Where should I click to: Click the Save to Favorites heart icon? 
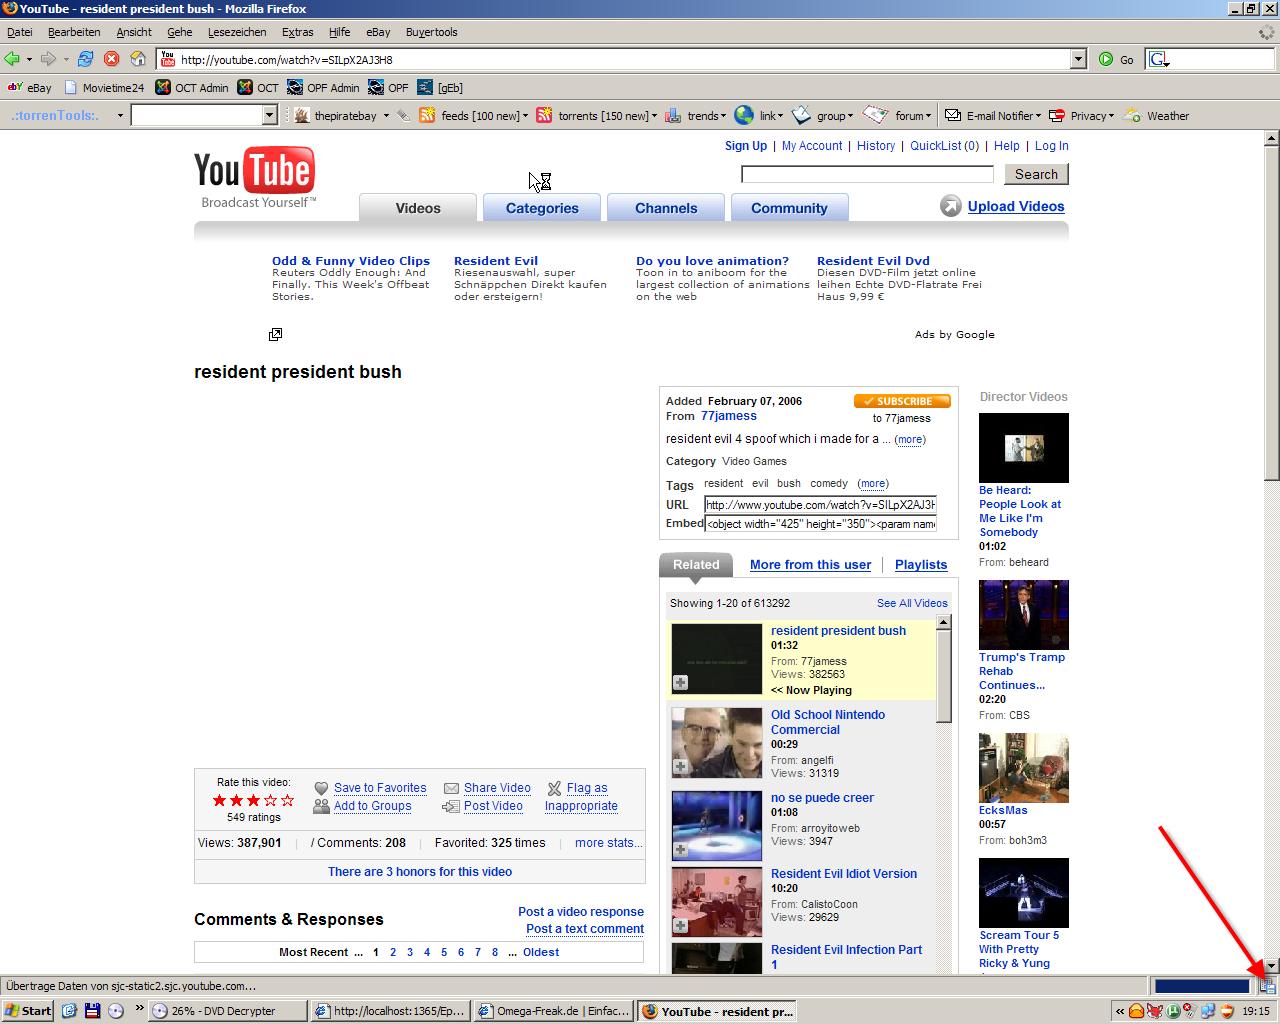pyautogui.click(x=321, y=788)
